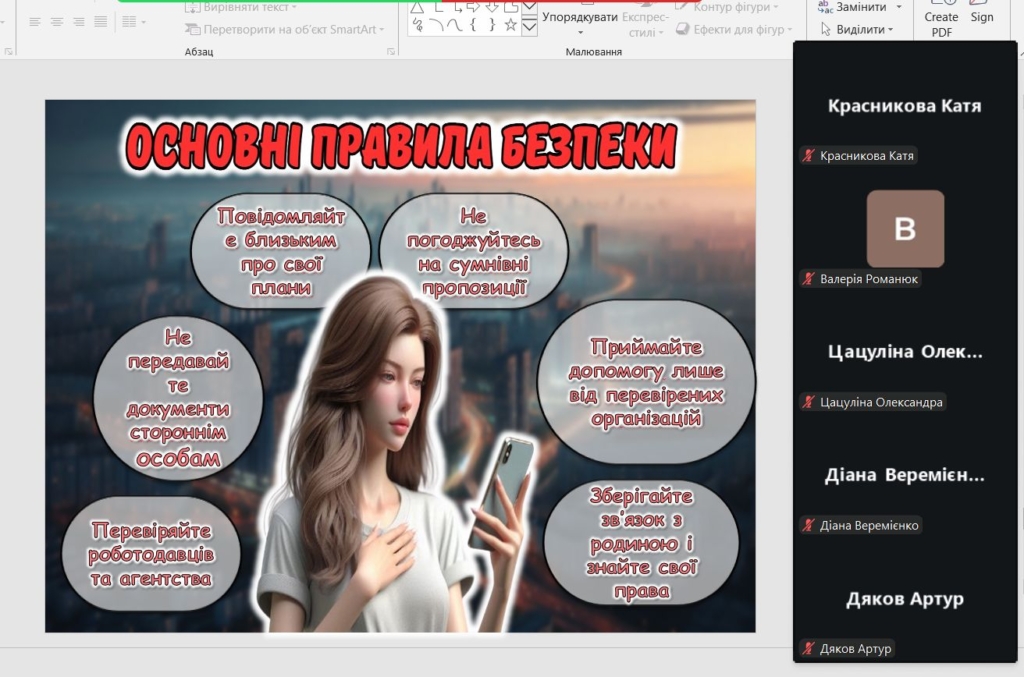Click muted mic icon next to Дяков Артур
This screenshot has height=677, width=1024.
(808, 649)
